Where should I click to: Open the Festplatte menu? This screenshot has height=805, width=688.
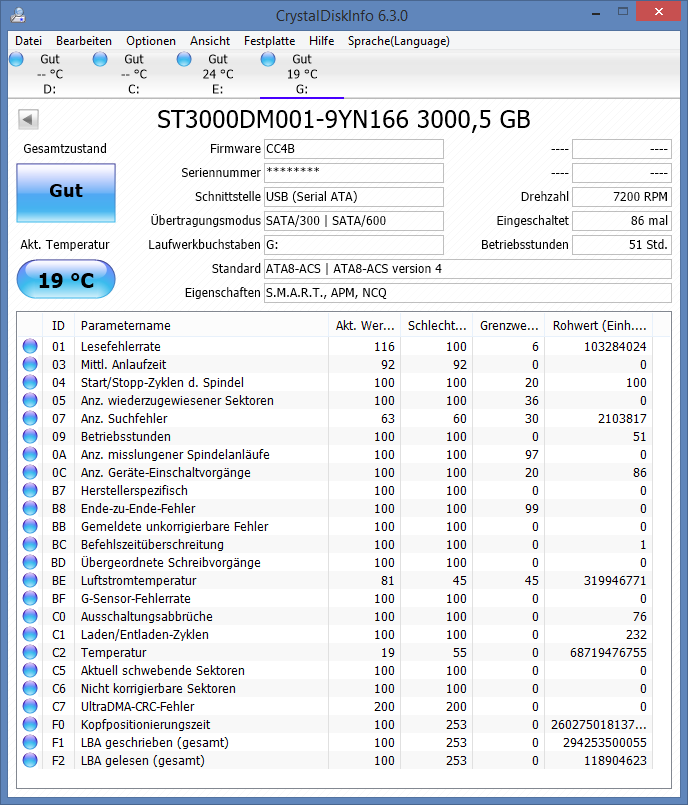tap(270, 41)
